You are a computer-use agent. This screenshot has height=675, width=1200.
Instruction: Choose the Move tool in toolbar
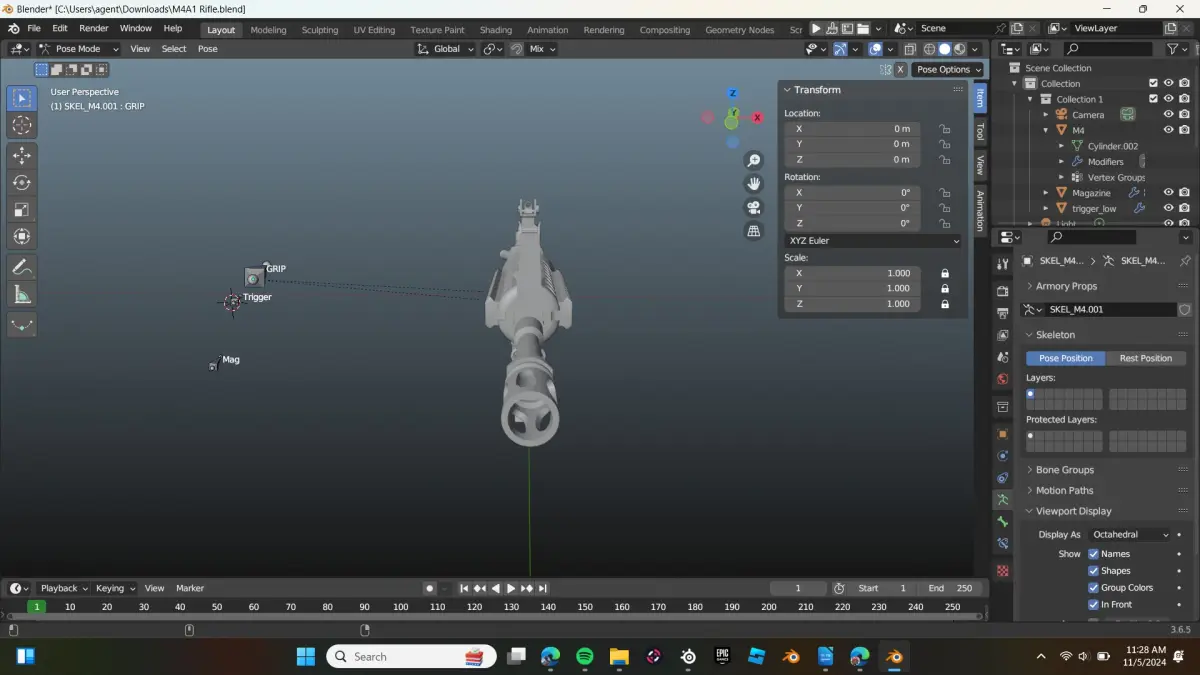[x=22, y=155]
